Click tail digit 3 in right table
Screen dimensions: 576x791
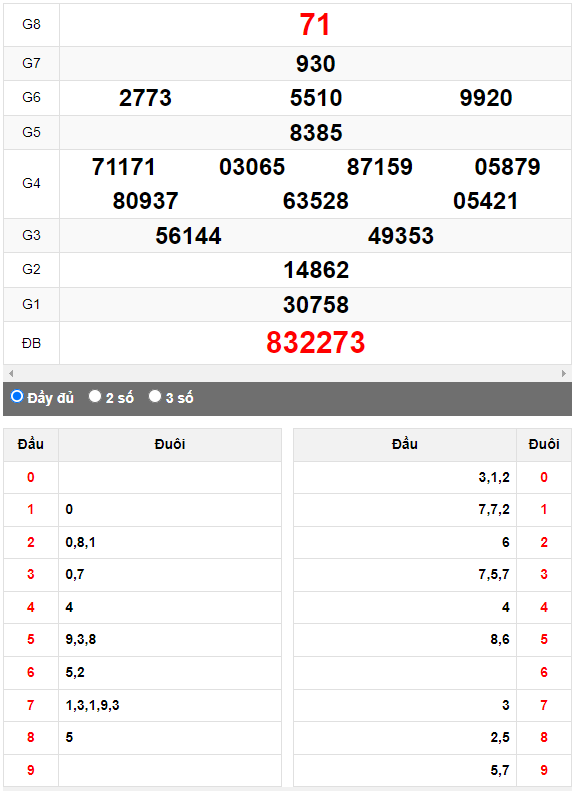pyautogui.click(x=544, y=574)
